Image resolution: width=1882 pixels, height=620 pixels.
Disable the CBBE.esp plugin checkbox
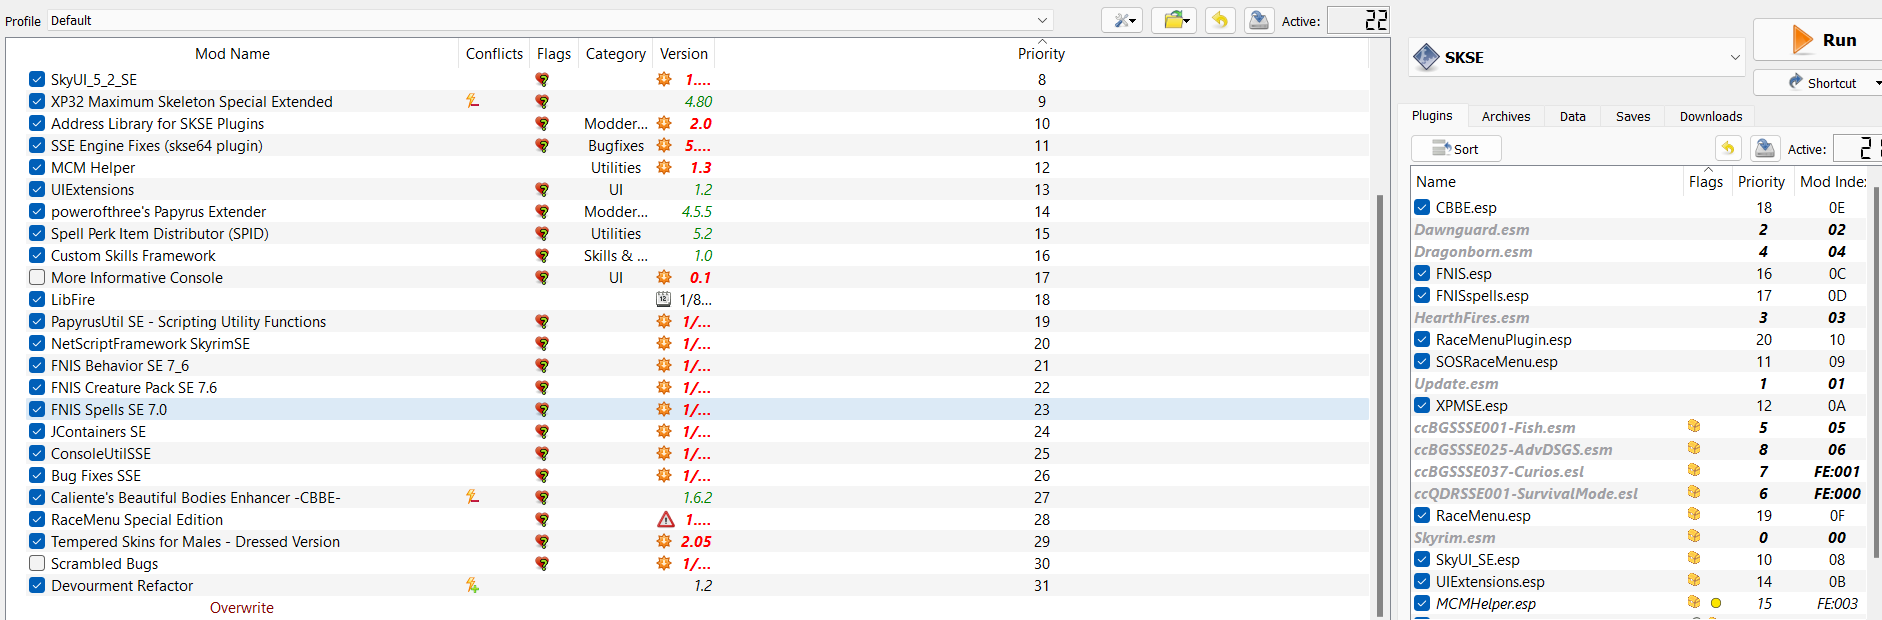pos(1422,207)
